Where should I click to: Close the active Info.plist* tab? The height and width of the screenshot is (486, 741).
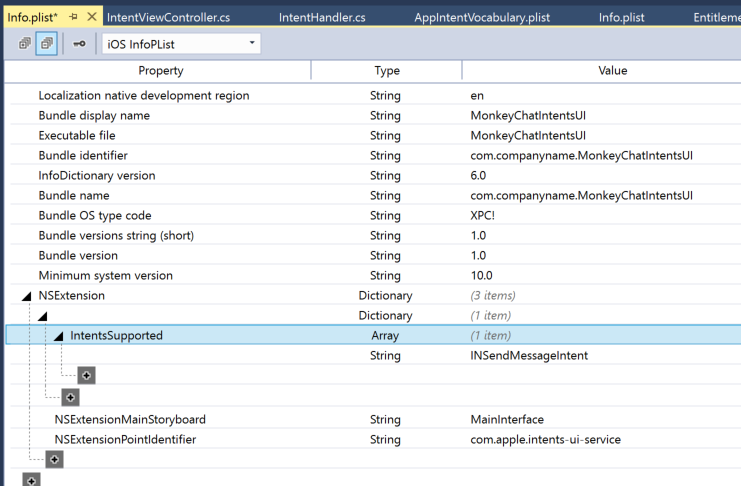click(x=92, y=17)
